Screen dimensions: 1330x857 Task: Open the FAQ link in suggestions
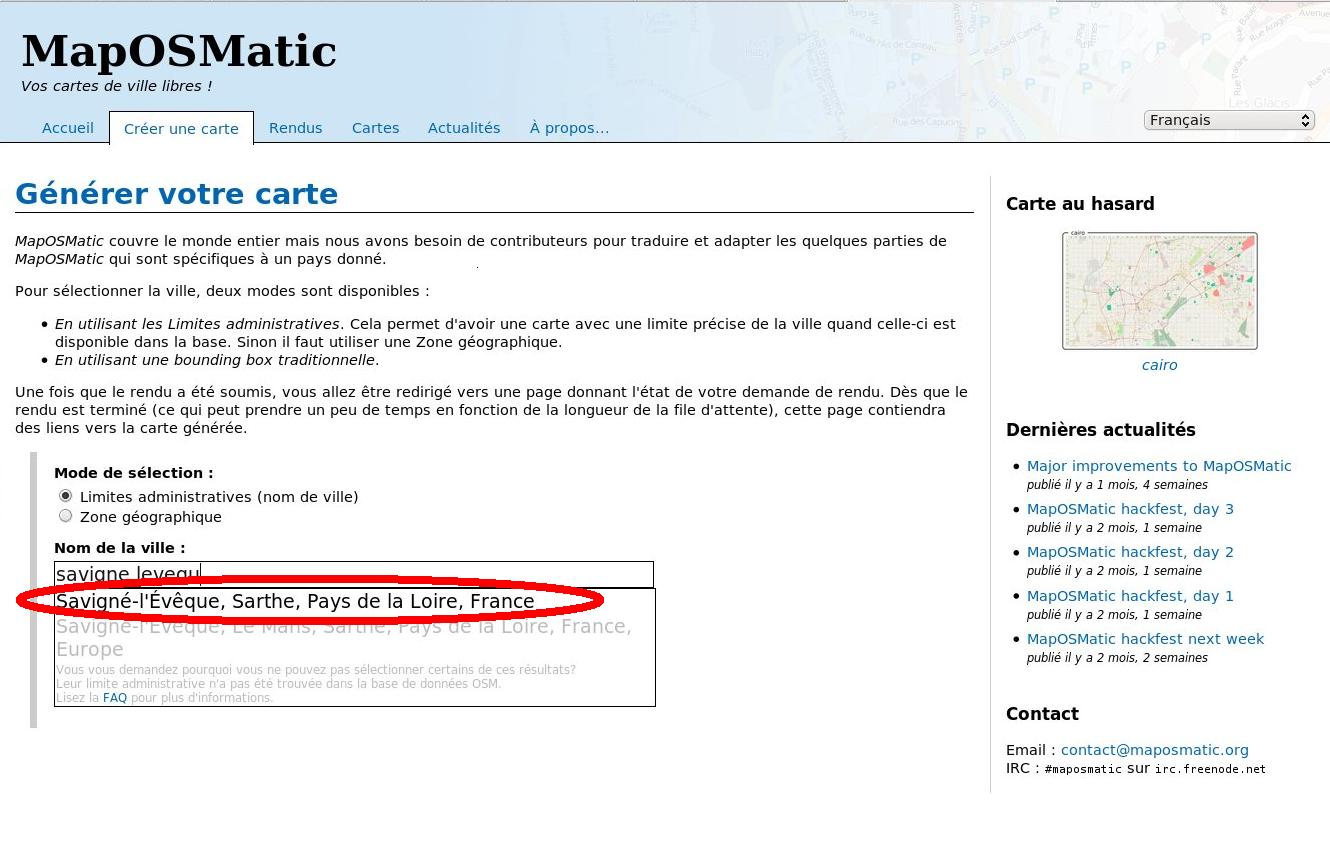click(x=115, y=698)
